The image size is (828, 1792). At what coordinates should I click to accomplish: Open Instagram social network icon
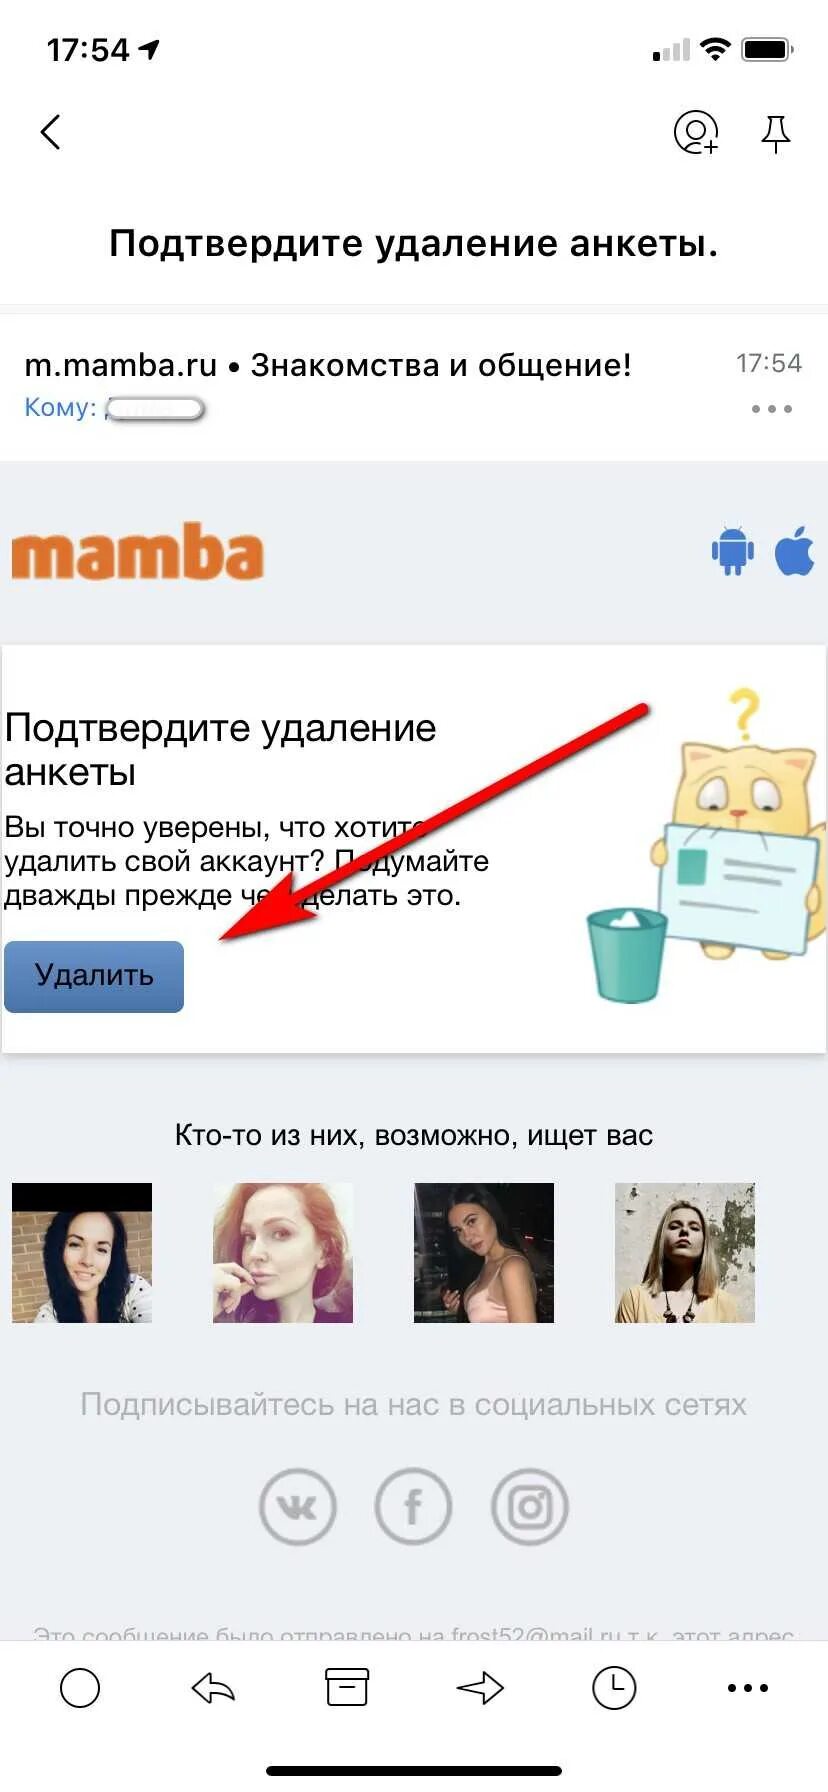pyautogui.click(x=530, y=1506)
